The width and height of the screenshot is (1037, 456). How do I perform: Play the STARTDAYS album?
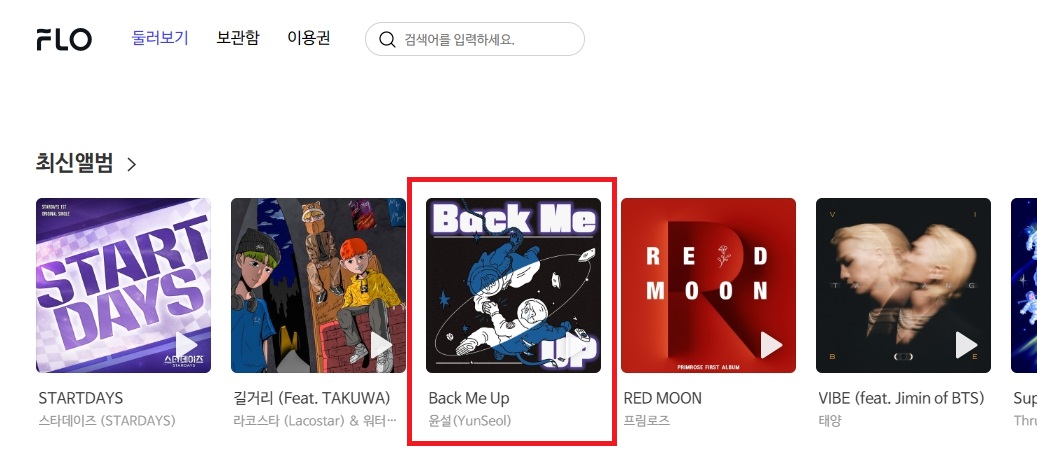coord(186,345)
